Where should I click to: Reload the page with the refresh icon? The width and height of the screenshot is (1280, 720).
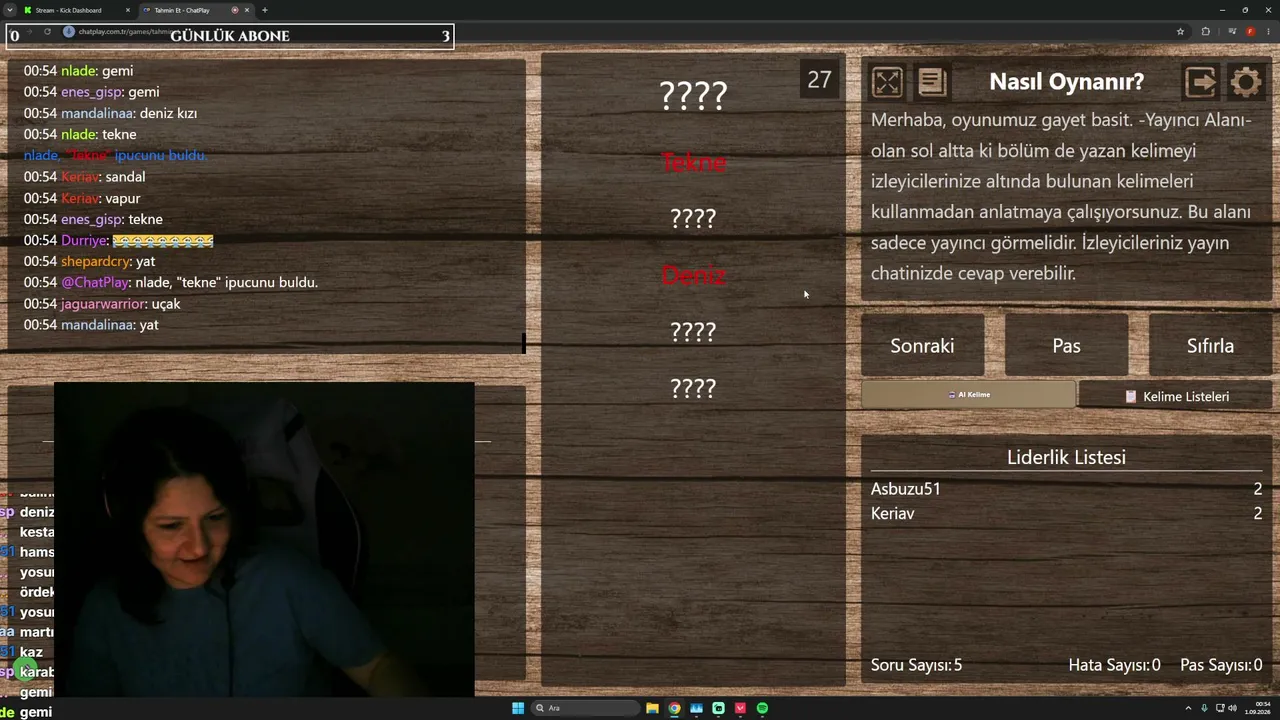[x=47, y=32]
